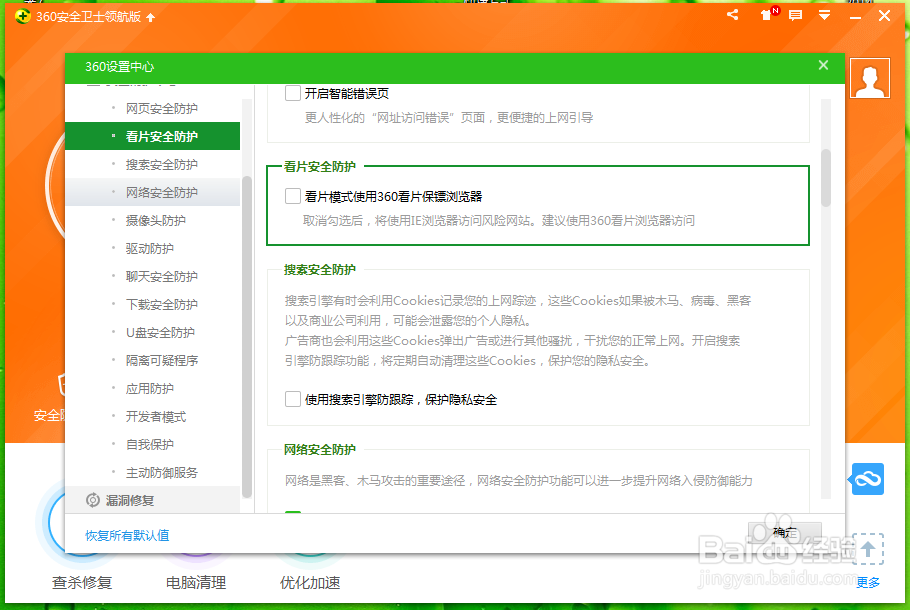Open the share icon in the title bar
The width and height of the screenshot is (910, 610).
pos(732,15)
